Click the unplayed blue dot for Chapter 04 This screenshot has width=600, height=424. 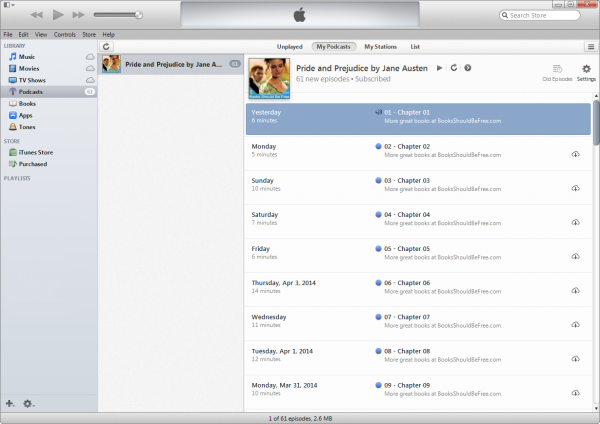point(378,214)
